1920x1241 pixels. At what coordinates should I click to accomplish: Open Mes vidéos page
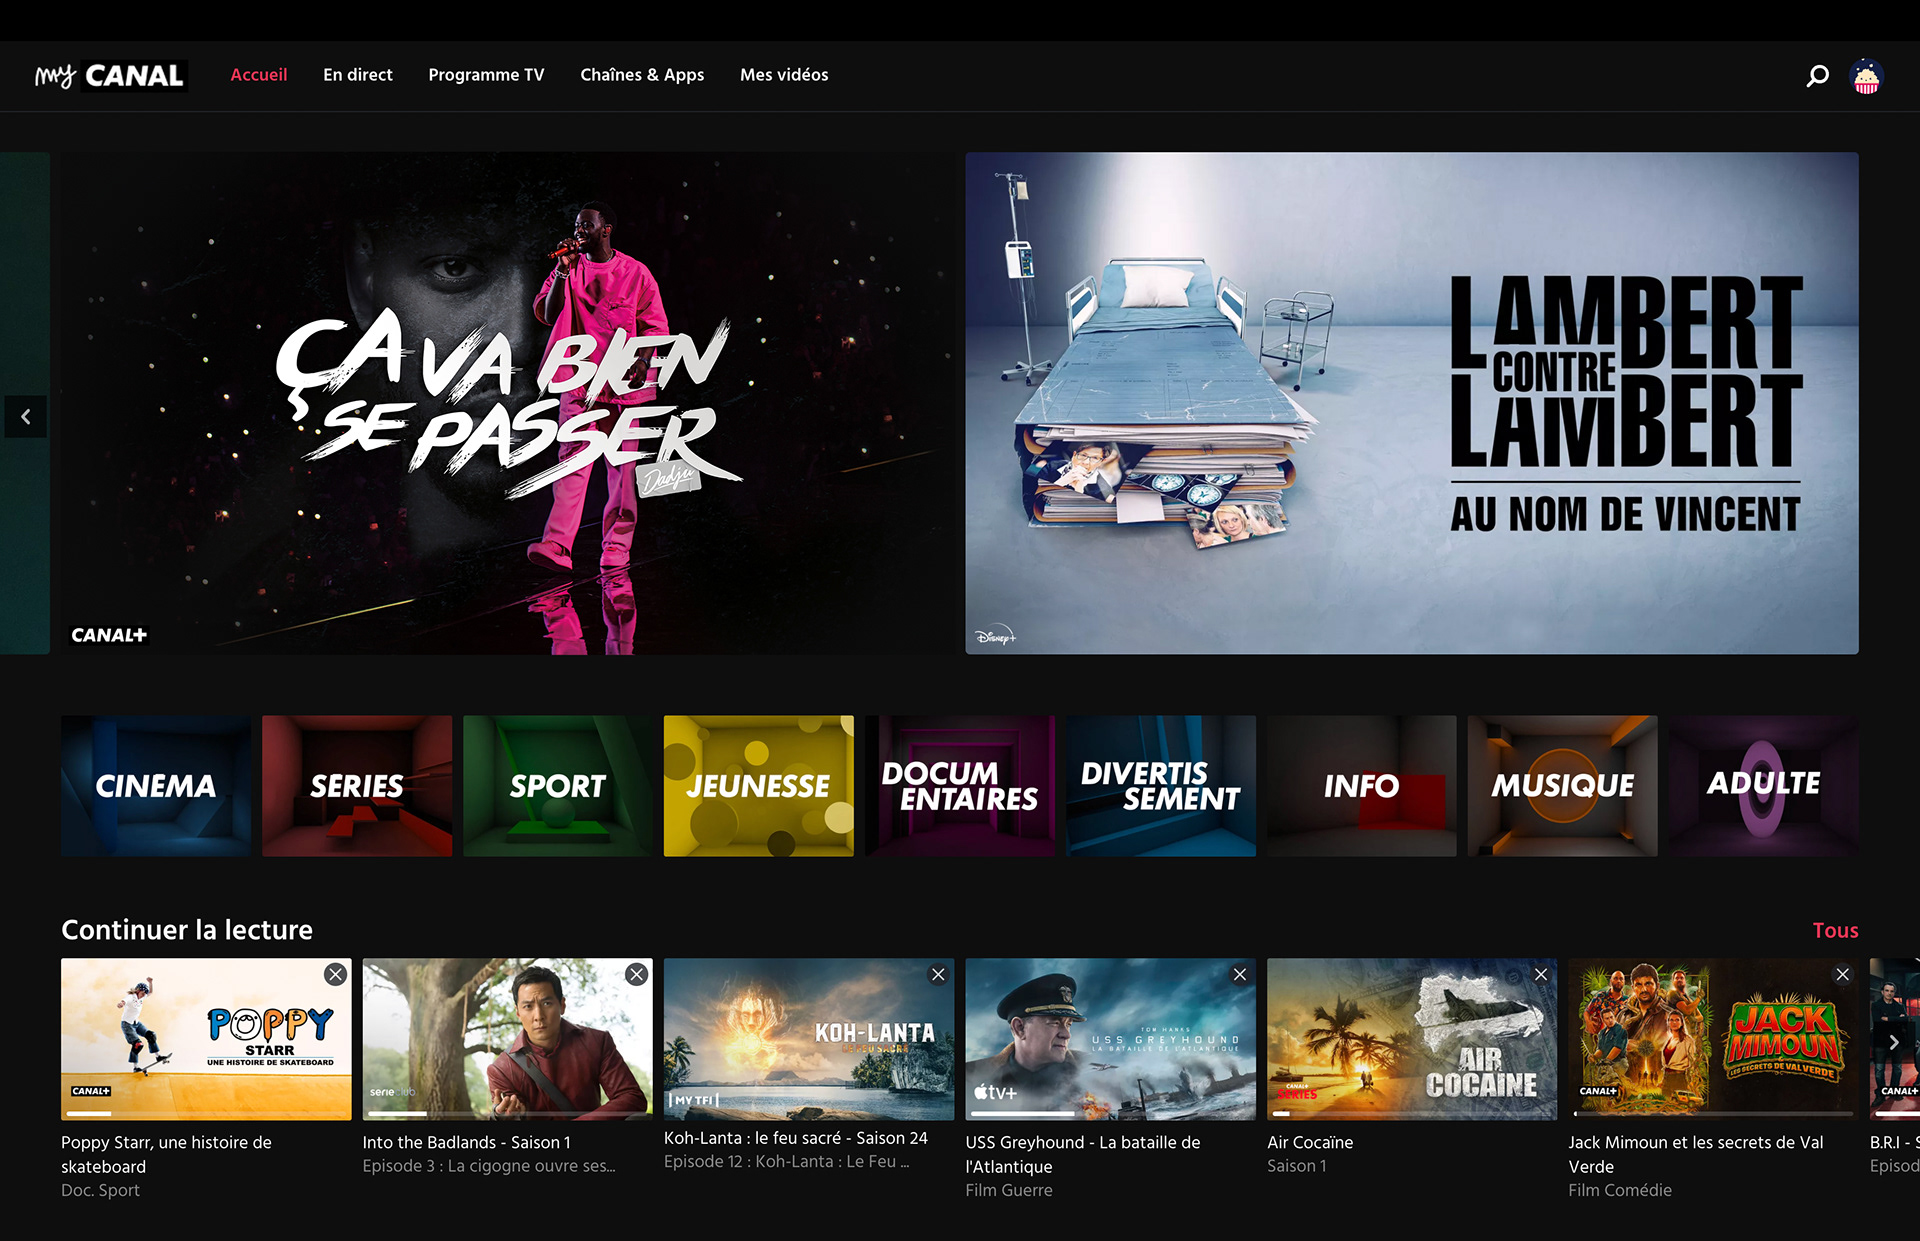784,75
